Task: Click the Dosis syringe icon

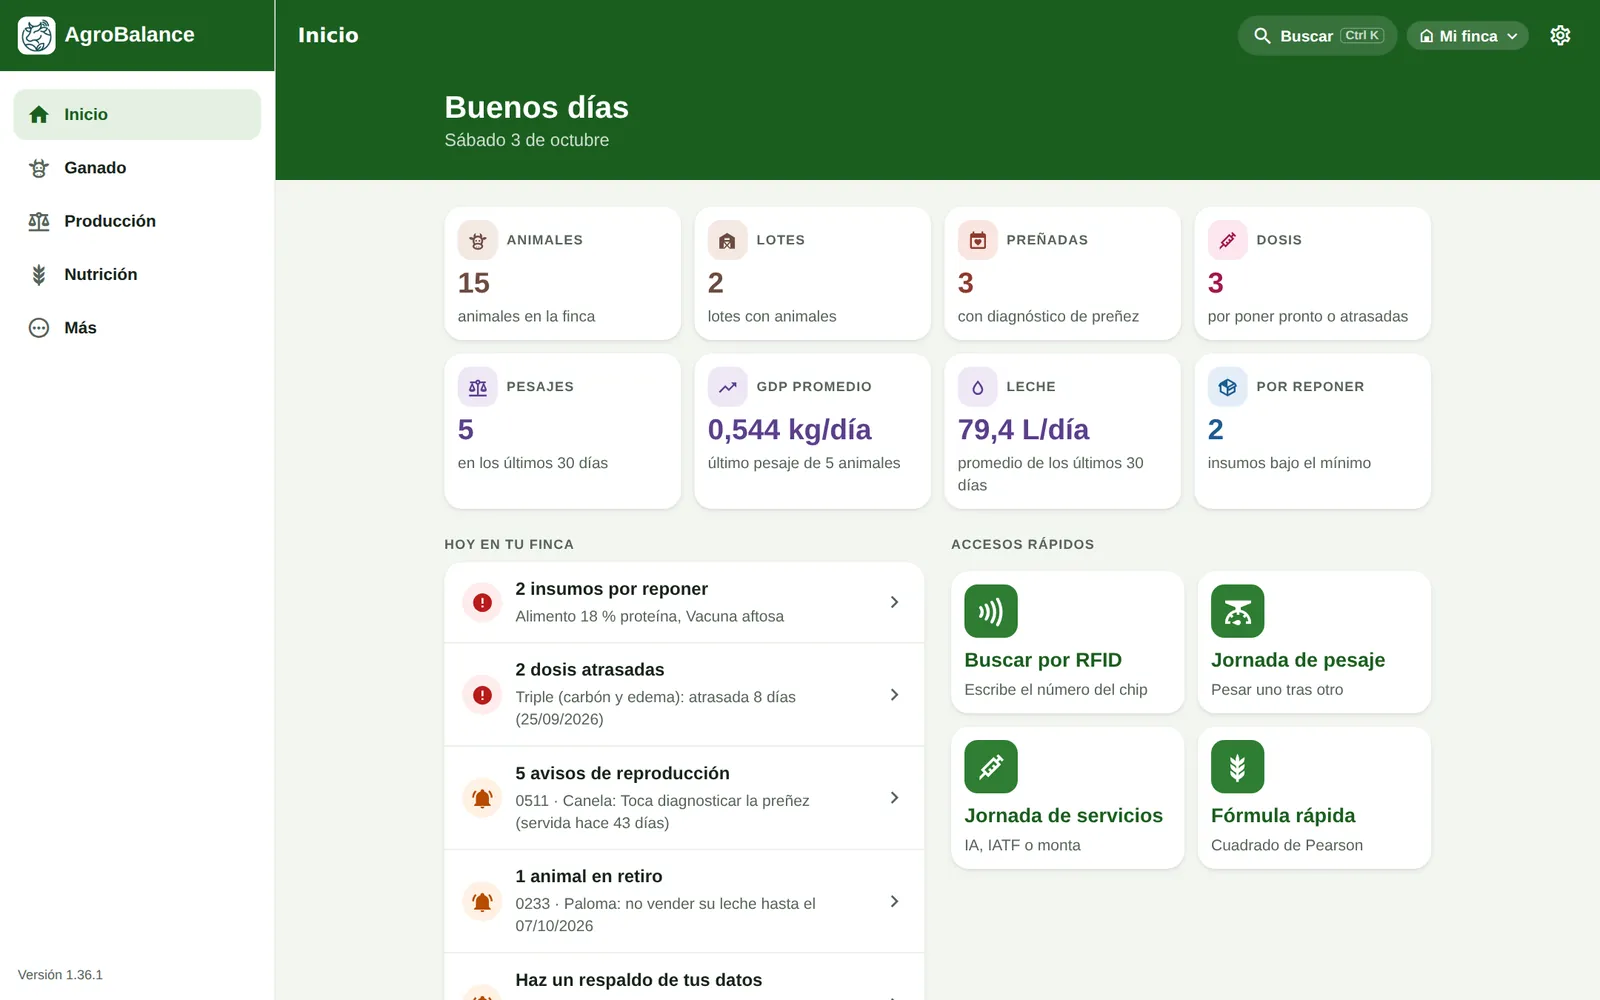Action: (x=1227, y=241)
